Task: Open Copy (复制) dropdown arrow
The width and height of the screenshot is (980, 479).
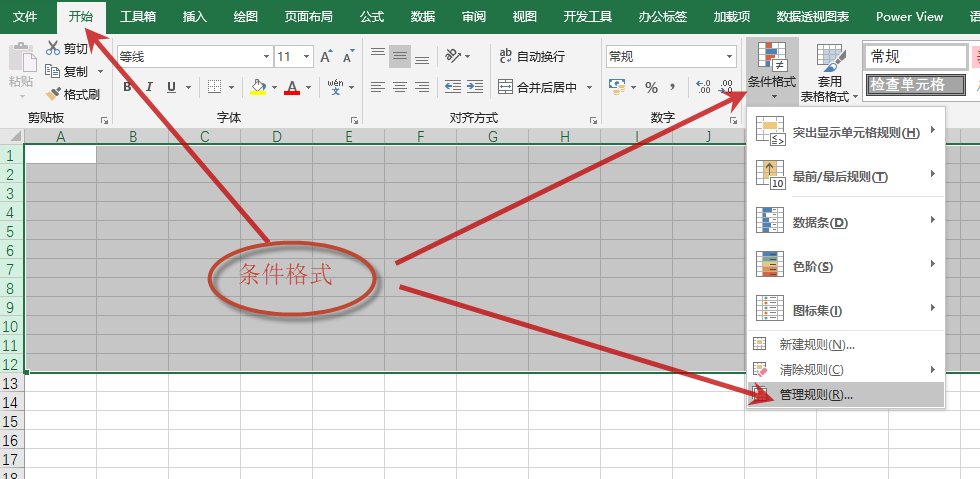Action: 100,72
